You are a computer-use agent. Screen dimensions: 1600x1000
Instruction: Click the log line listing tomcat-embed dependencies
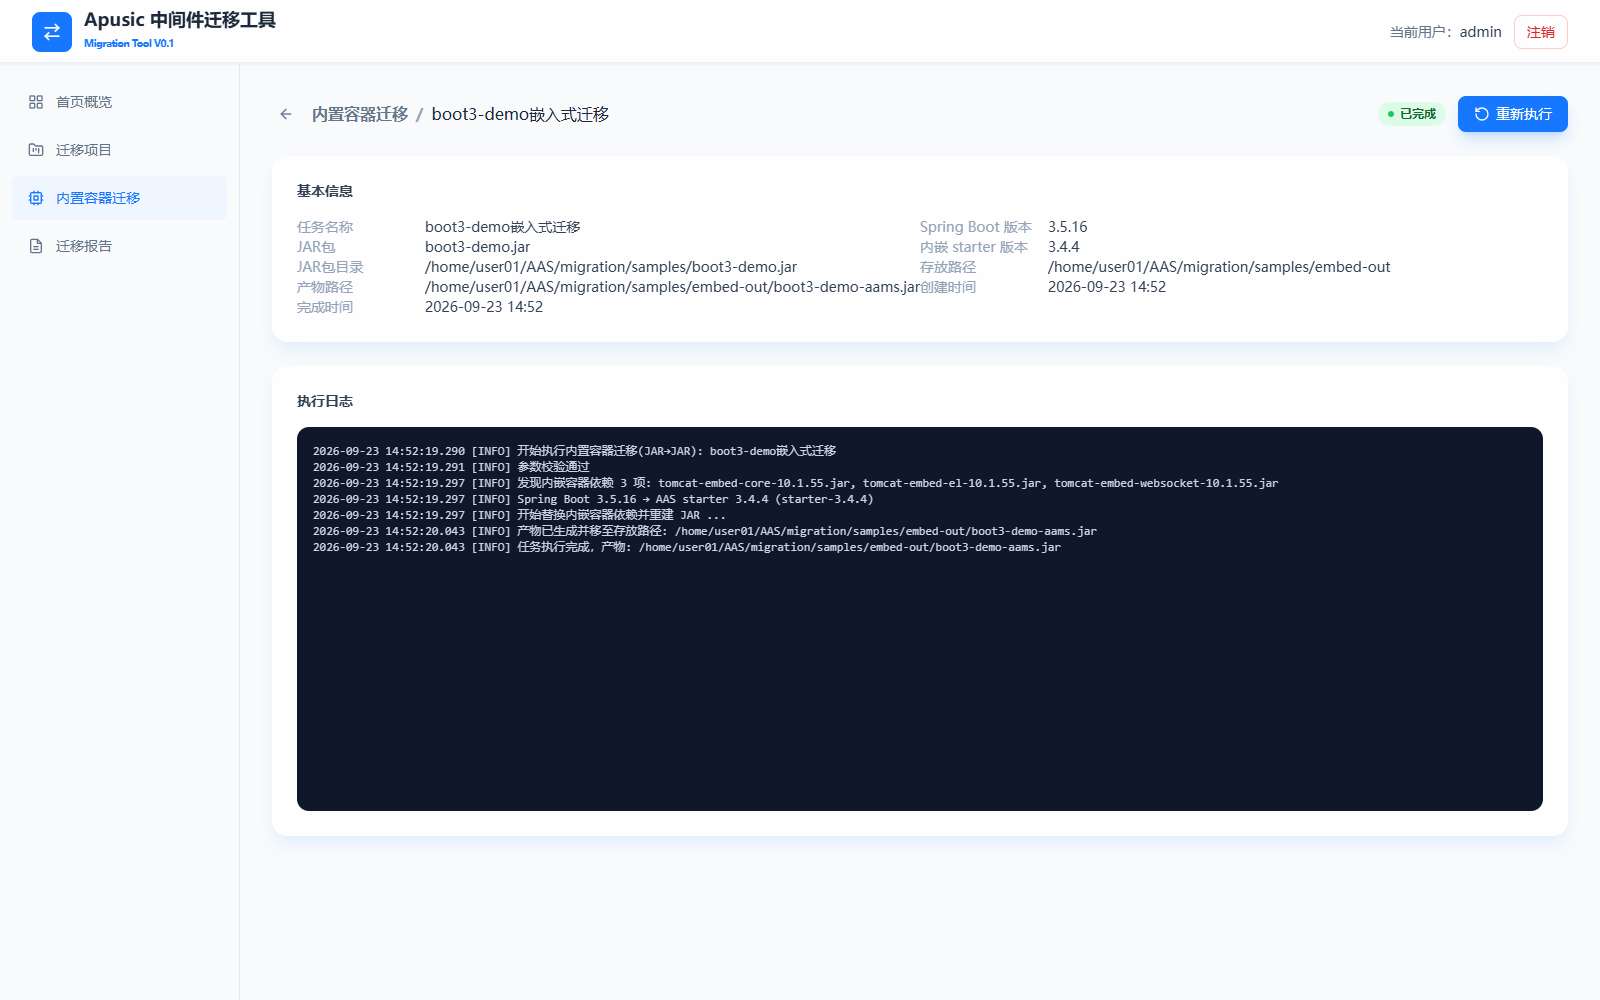[795, 483]
